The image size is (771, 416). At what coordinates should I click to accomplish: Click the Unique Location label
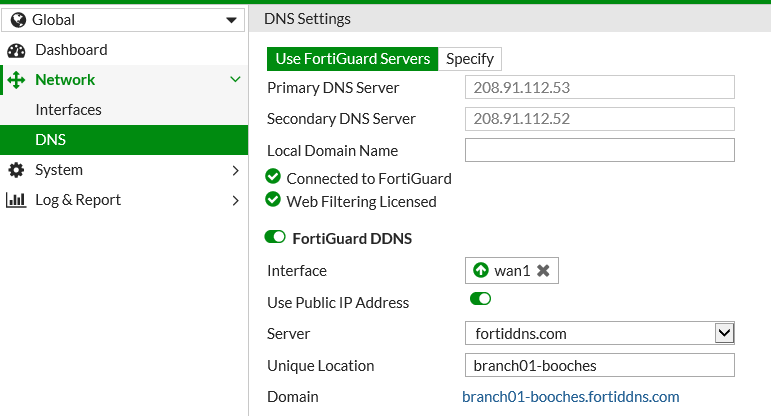coord(321,365)
